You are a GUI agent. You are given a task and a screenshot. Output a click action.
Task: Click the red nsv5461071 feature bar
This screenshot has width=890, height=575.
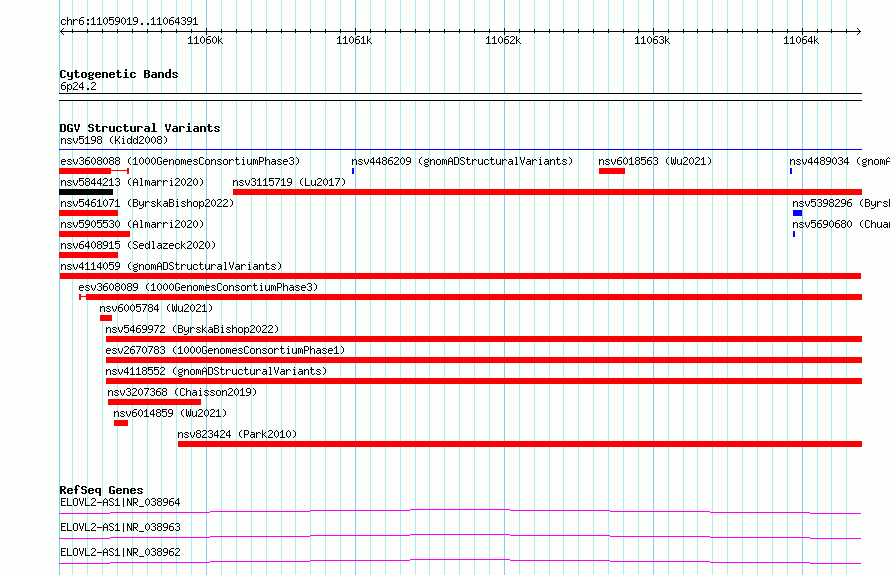89,213
